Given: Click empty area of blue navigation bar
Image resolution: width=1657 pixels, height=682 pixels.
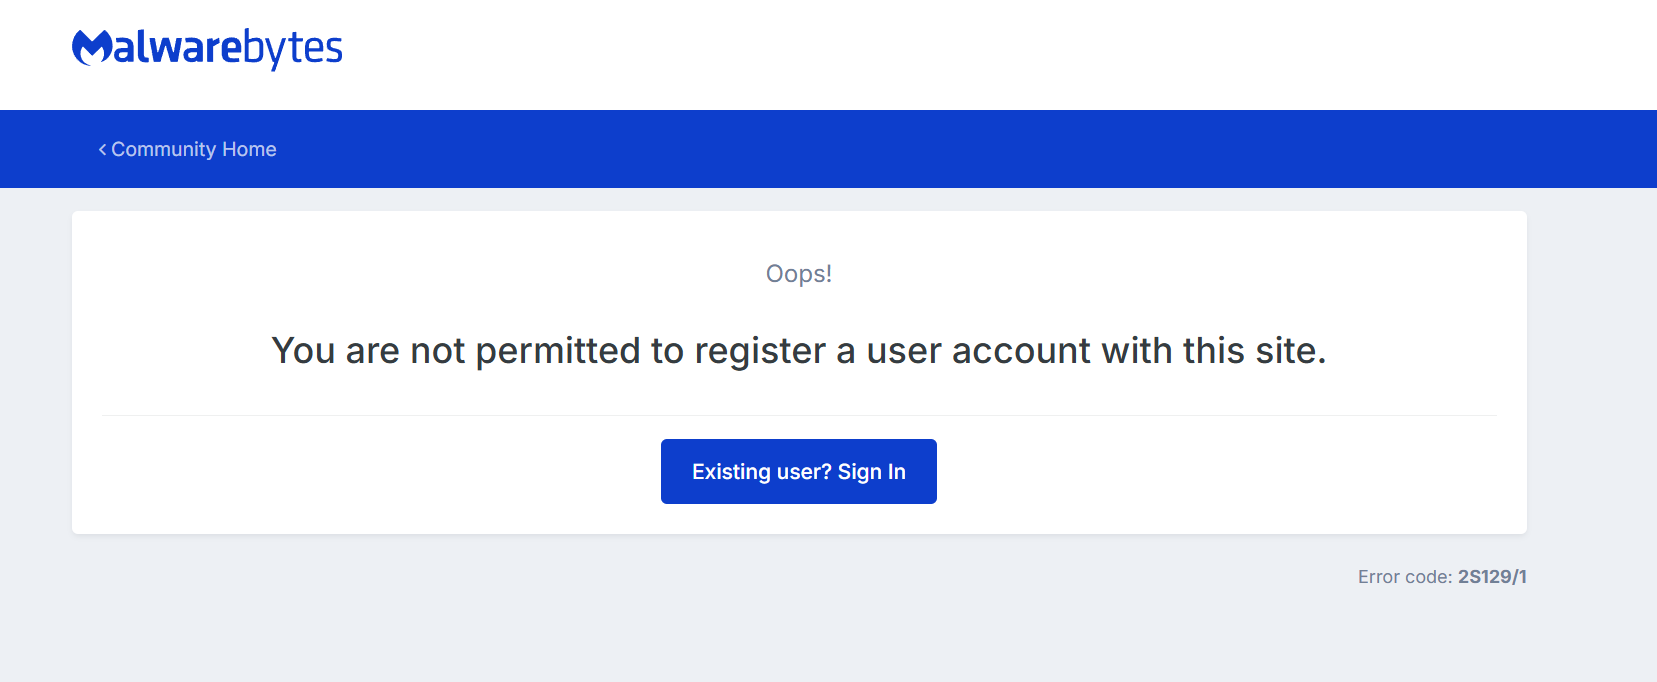Looking at the screenshot, I should pyautogui.click(x=900, y=149).
